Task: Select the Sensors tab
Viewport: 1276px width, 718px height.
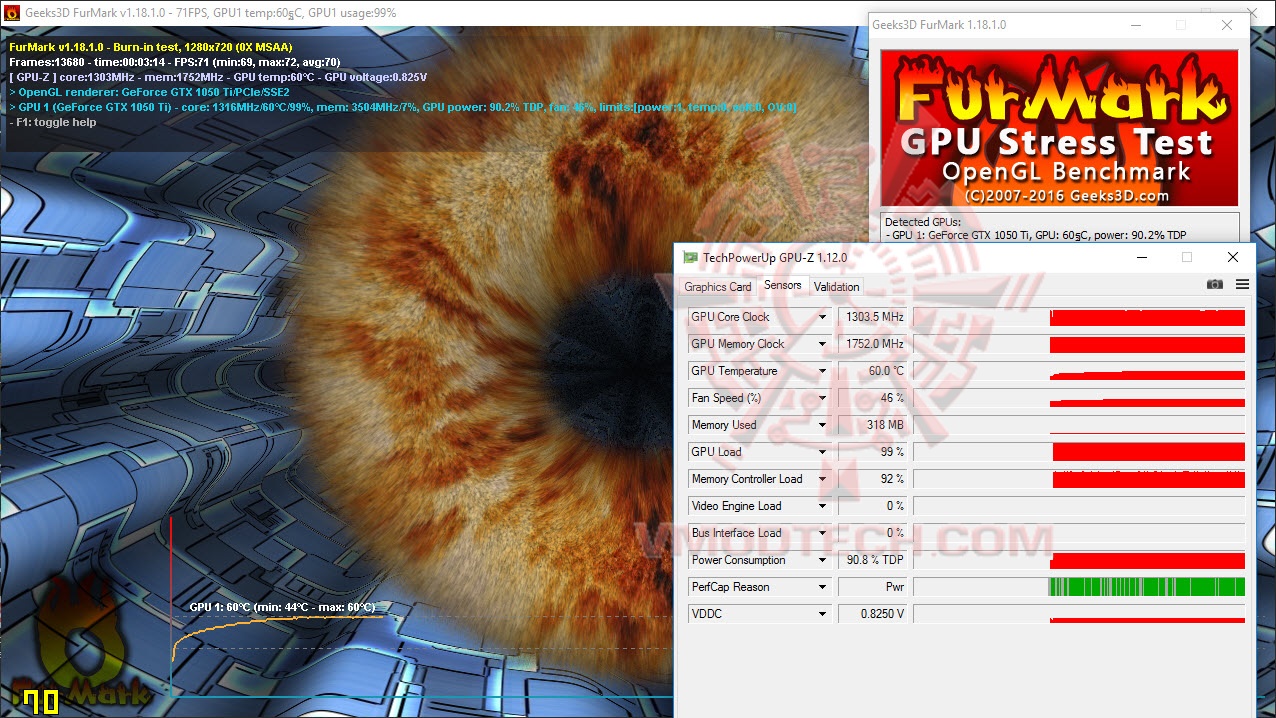Action: [783, 285]
